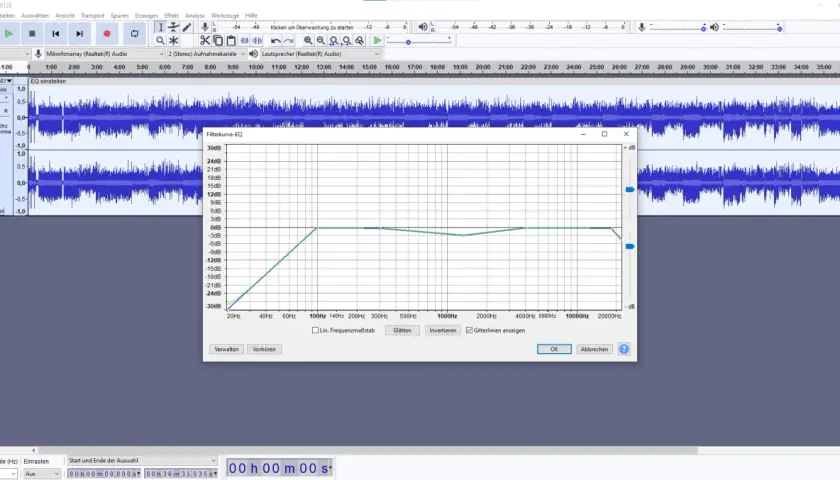Open the audio host dropdown
Screen dimensions: 840x480
pos(15,54)
